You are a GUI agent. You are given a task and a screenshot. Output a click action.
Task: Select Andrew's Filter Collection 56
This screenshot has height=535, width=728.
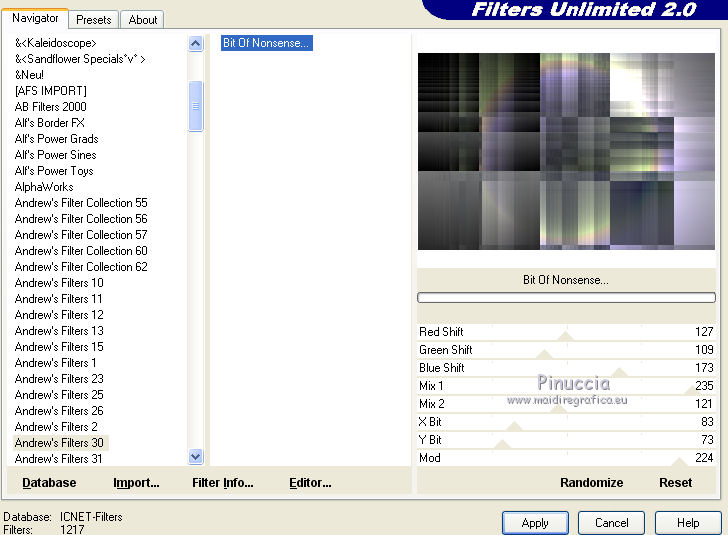[x=81, y=219]
